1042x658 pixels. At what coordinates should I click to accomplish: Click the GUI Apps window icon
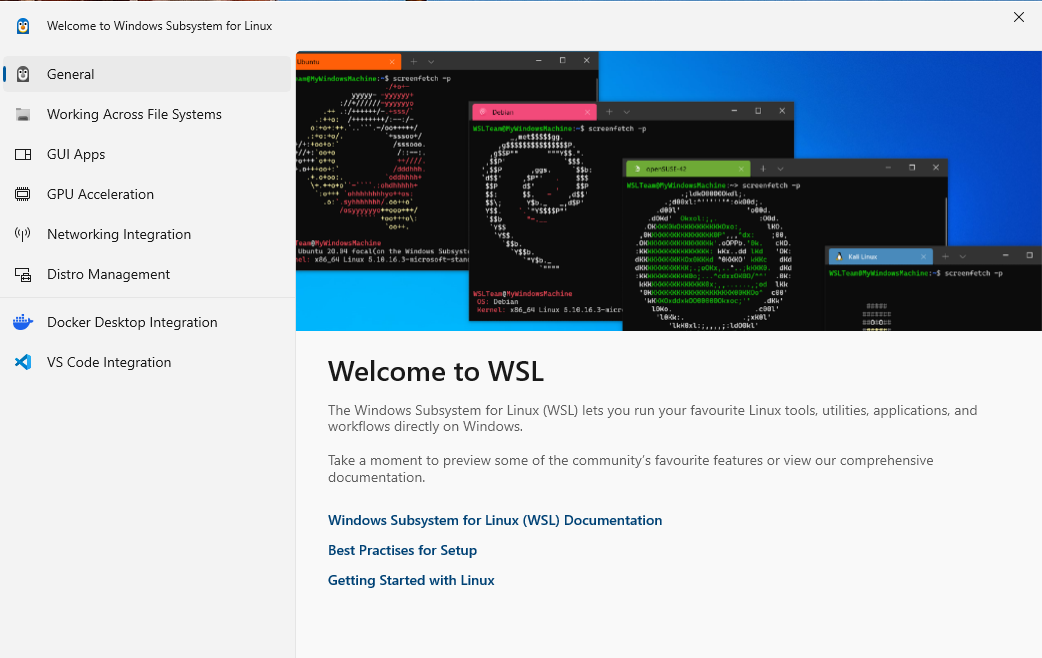[x=22, y=154]
